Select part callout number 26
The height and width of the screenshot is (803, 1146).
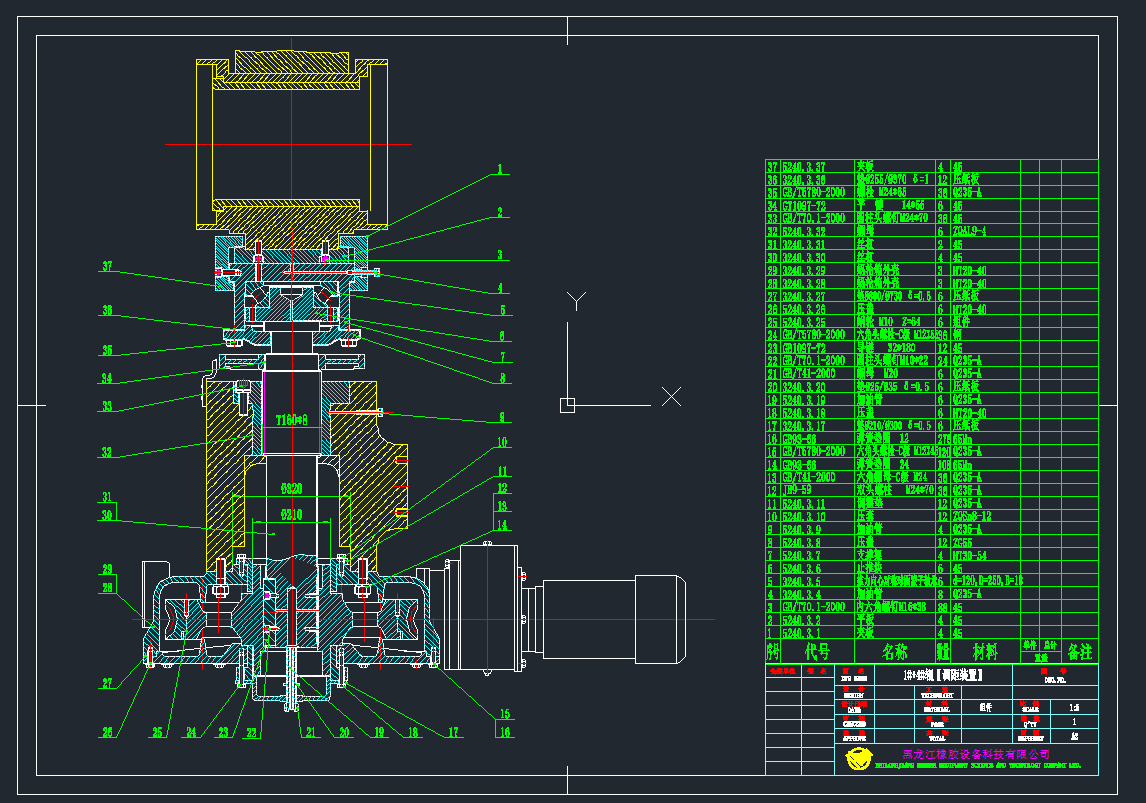click(x=107, y=732)
